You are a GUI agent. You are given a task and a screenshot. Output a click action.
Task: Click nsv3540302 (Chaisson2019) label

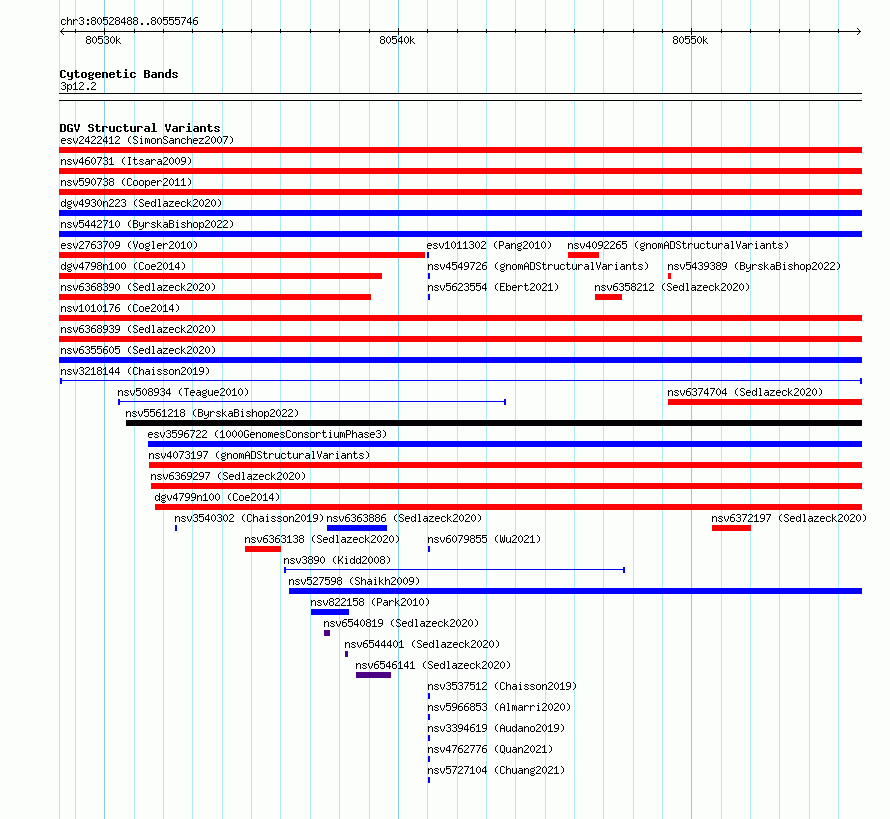pyautogui.click(x=249, y=518)
